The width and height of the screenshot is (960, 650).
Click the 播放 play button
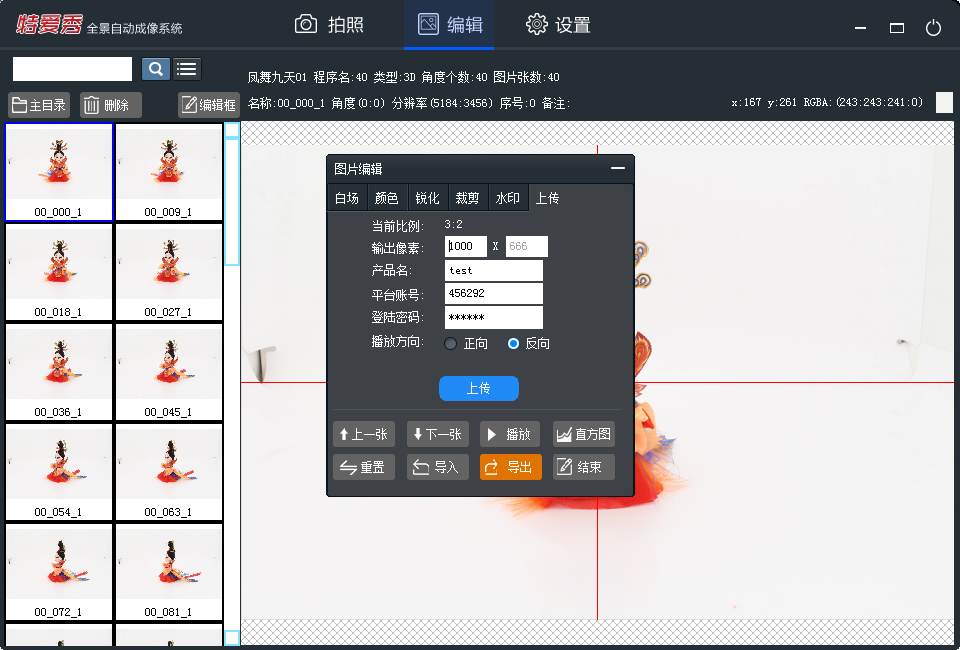click(510, 434)
